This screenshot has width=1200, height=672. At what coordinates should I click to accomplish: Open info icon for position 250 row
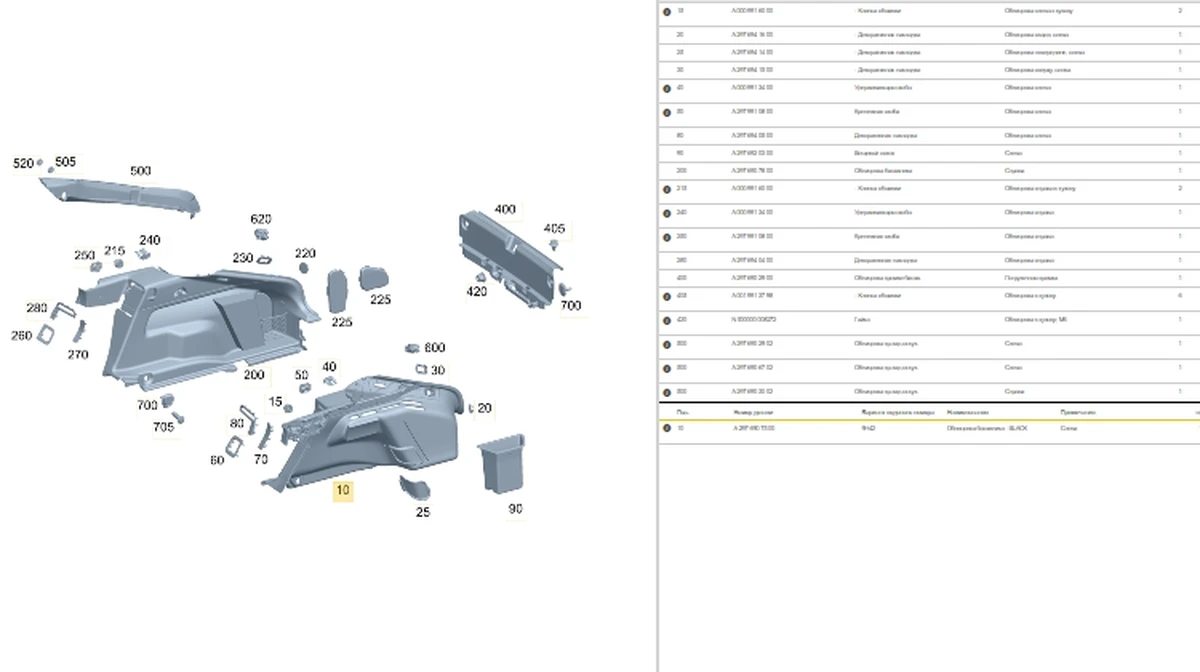coord(667,237)
